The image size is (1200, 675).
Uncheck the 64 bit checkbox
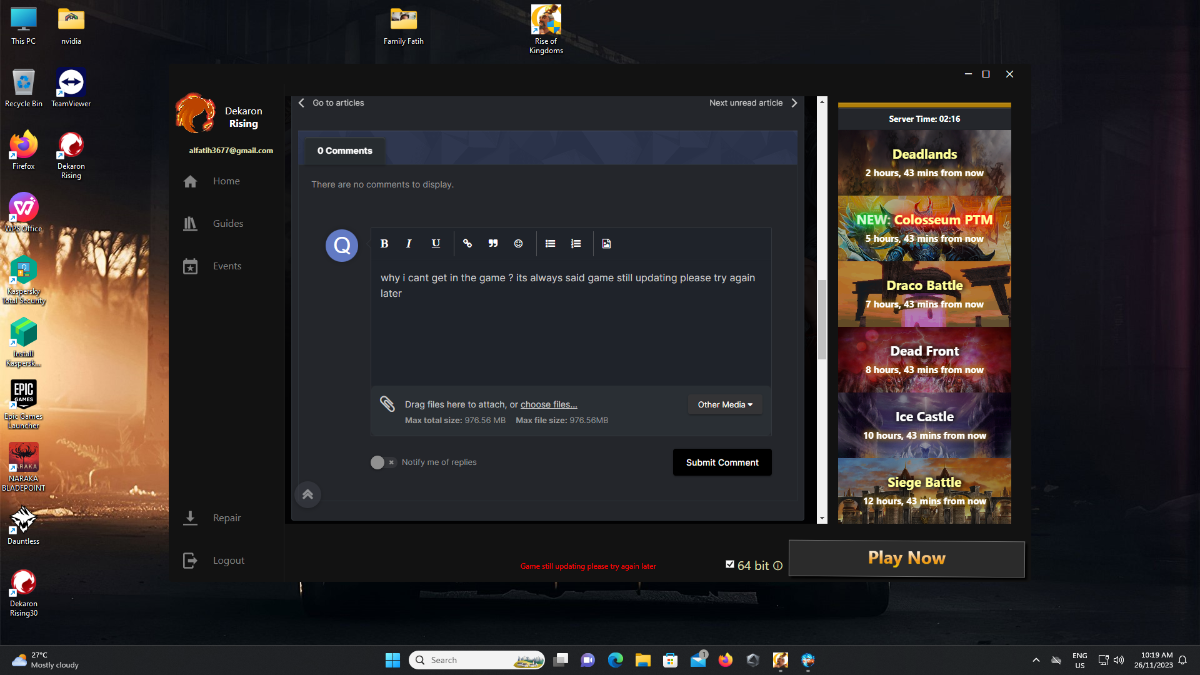coord(730,565)
